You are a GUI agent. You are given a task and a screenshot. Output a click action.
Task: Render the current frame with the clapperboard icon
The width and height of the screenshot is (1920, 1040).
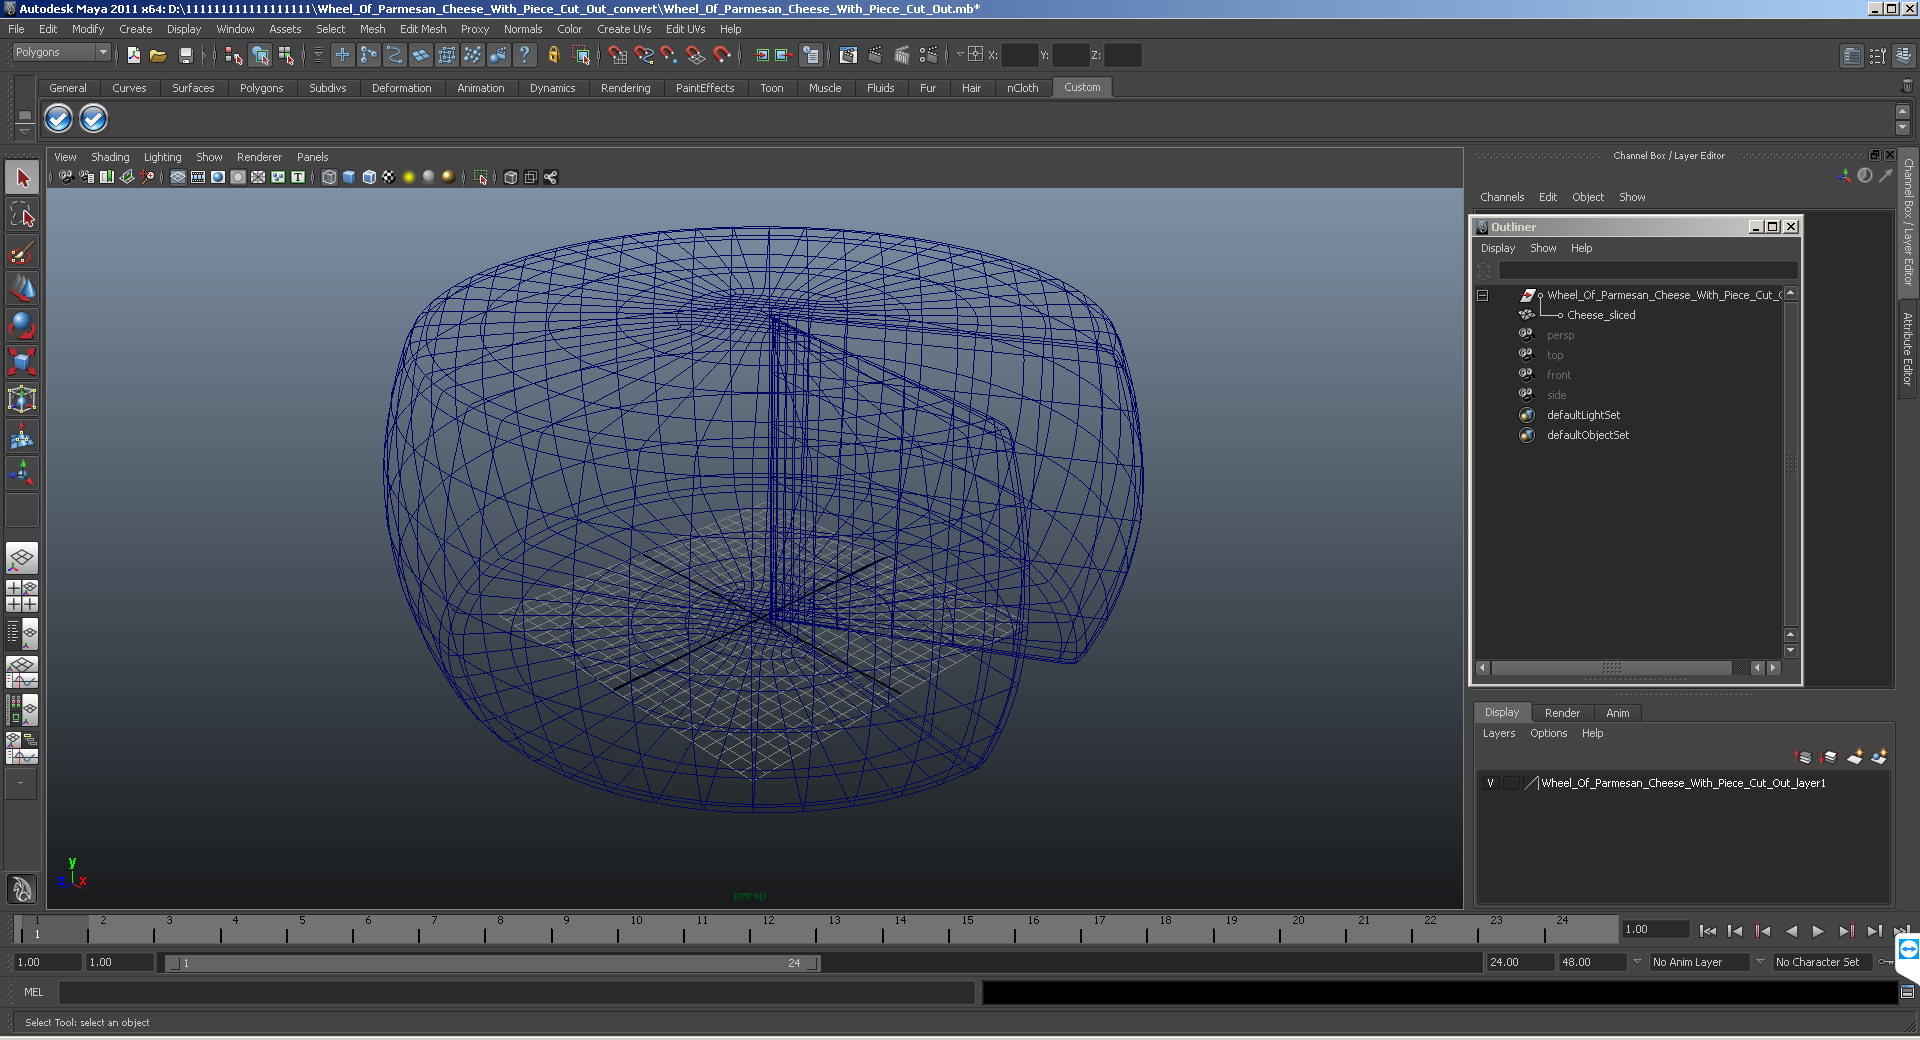tap(875, 55)
